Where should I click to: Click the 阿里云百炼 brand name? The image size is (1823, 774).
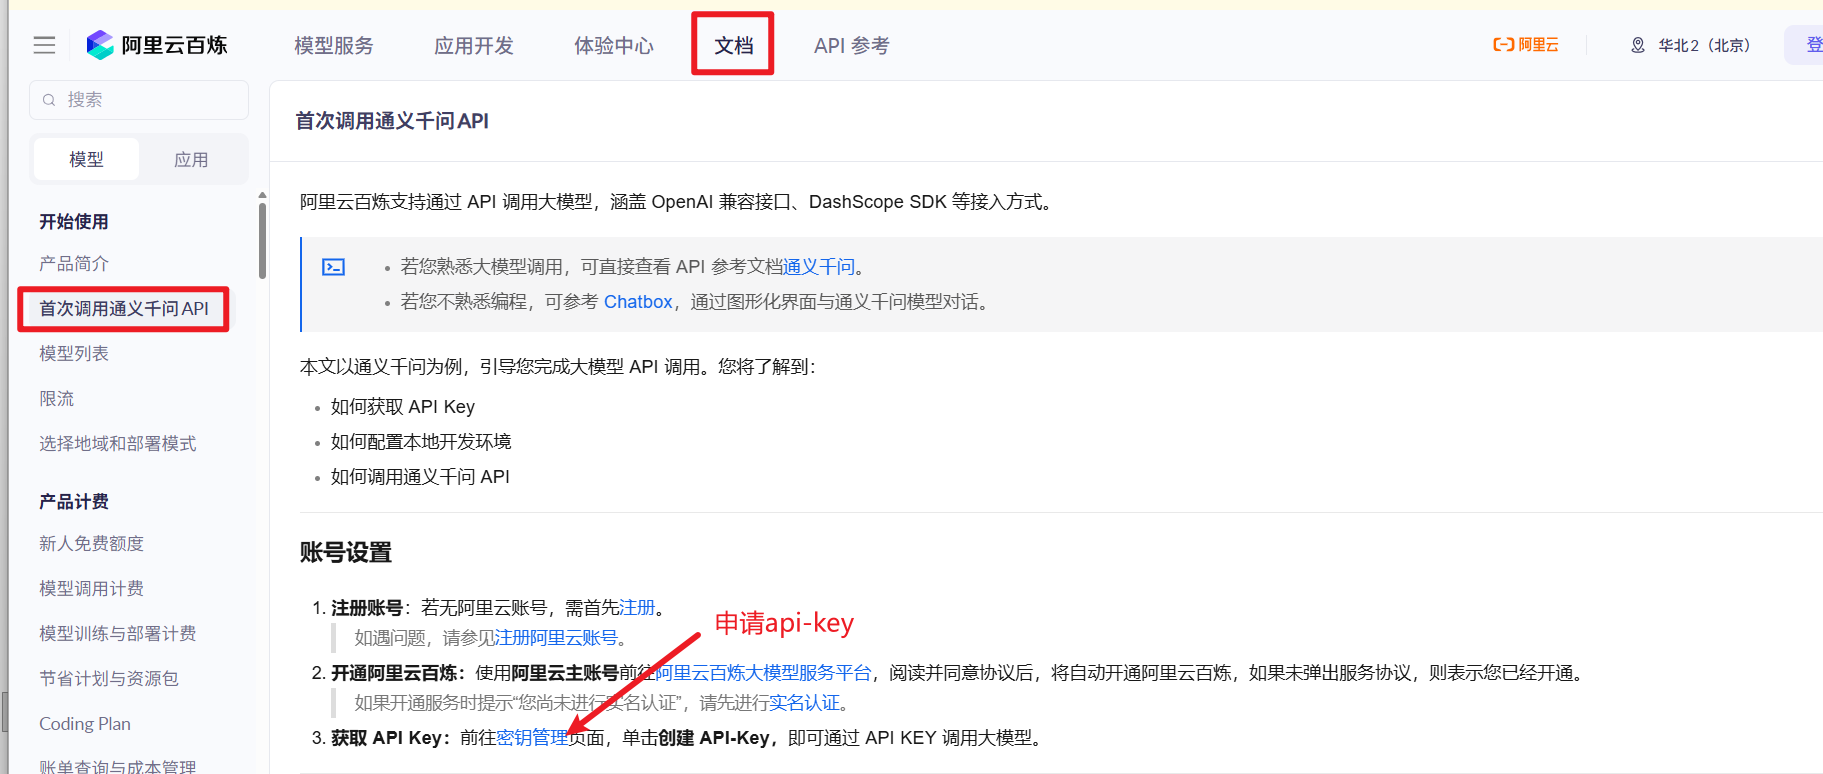pos(175,45)
